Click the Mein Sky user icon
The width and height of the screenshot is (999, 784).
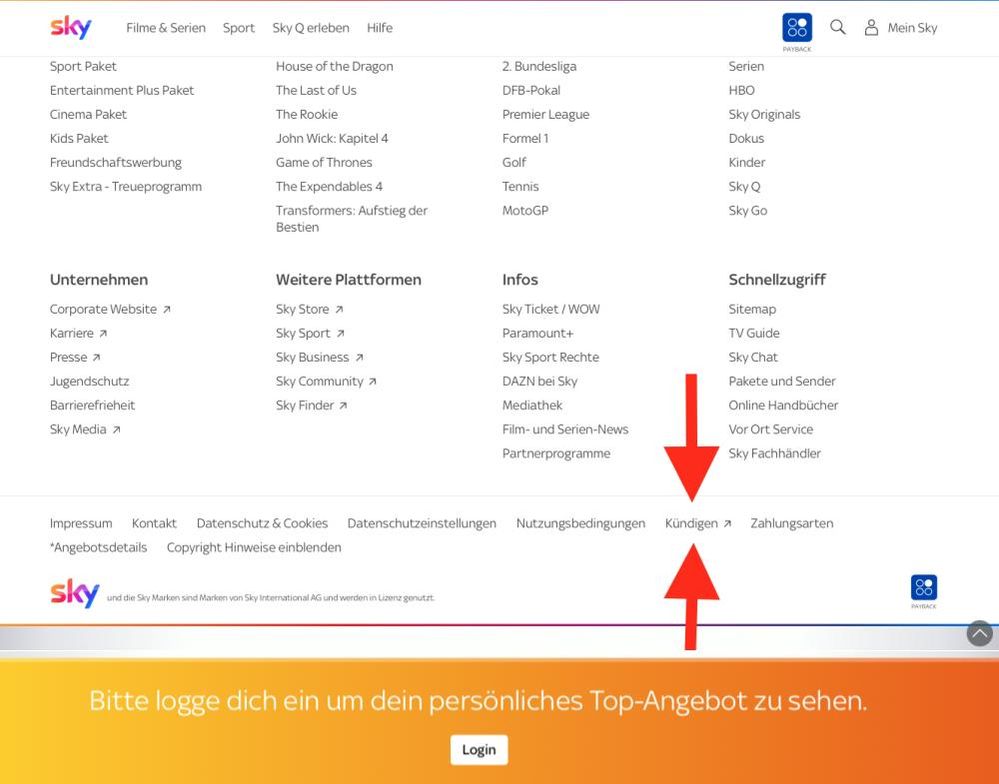871,27
